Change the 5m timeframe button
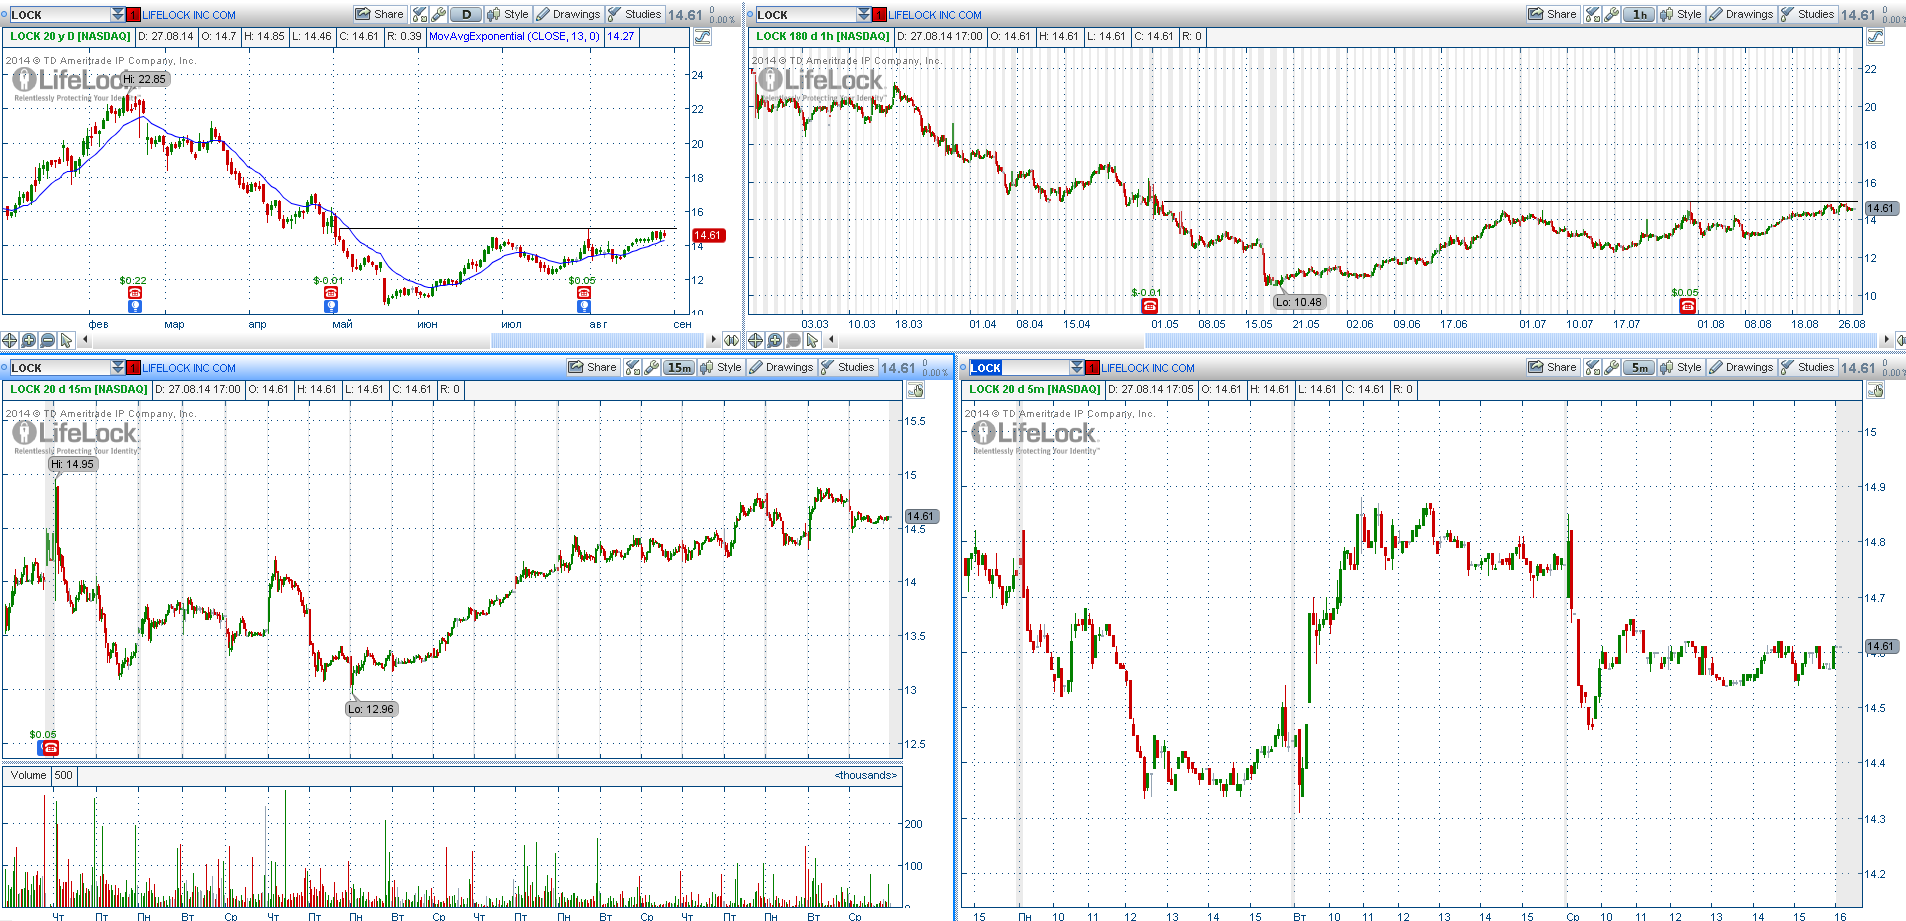This screenshot has height=921, width=1906. pyautogui.click(x=1639, y=367)
